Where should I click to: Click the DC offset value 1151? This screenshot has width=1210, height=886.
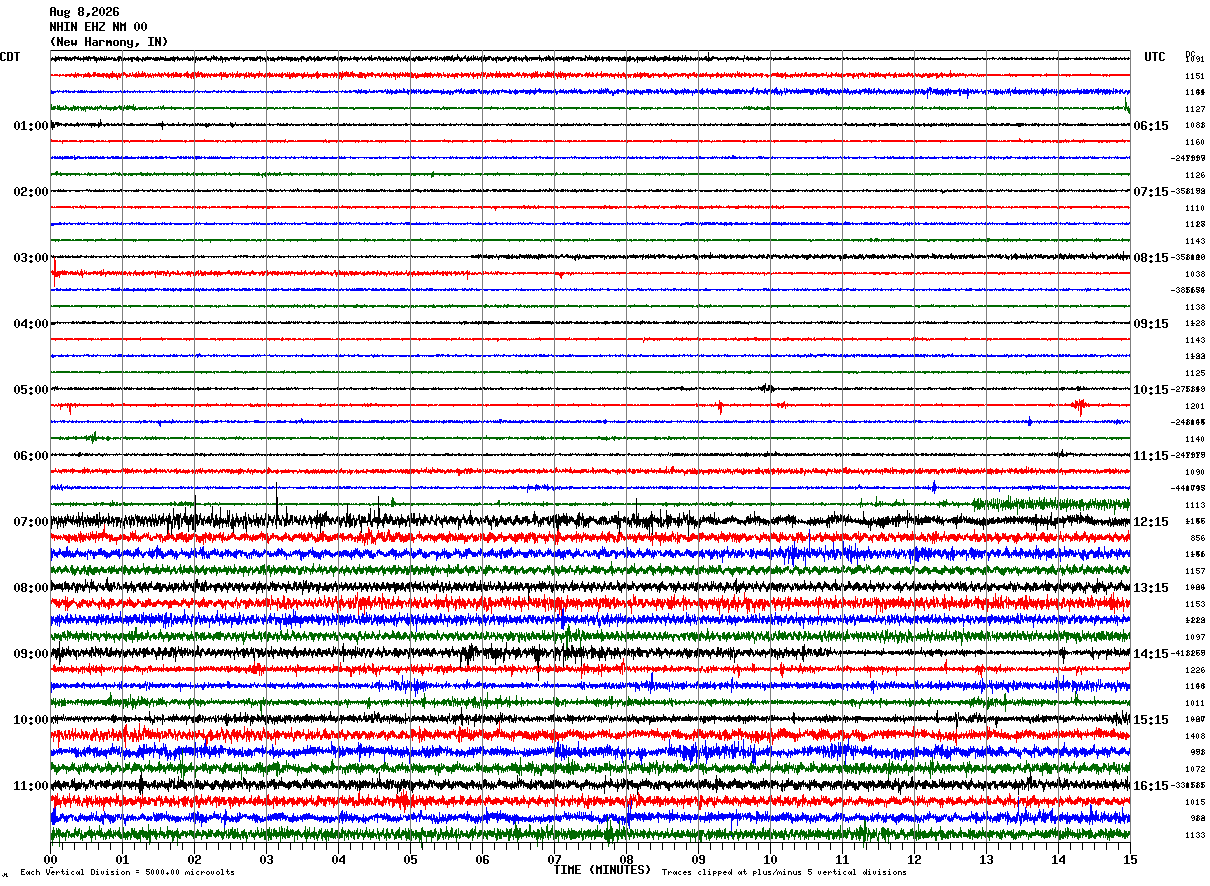click(x=1194, y=76)
